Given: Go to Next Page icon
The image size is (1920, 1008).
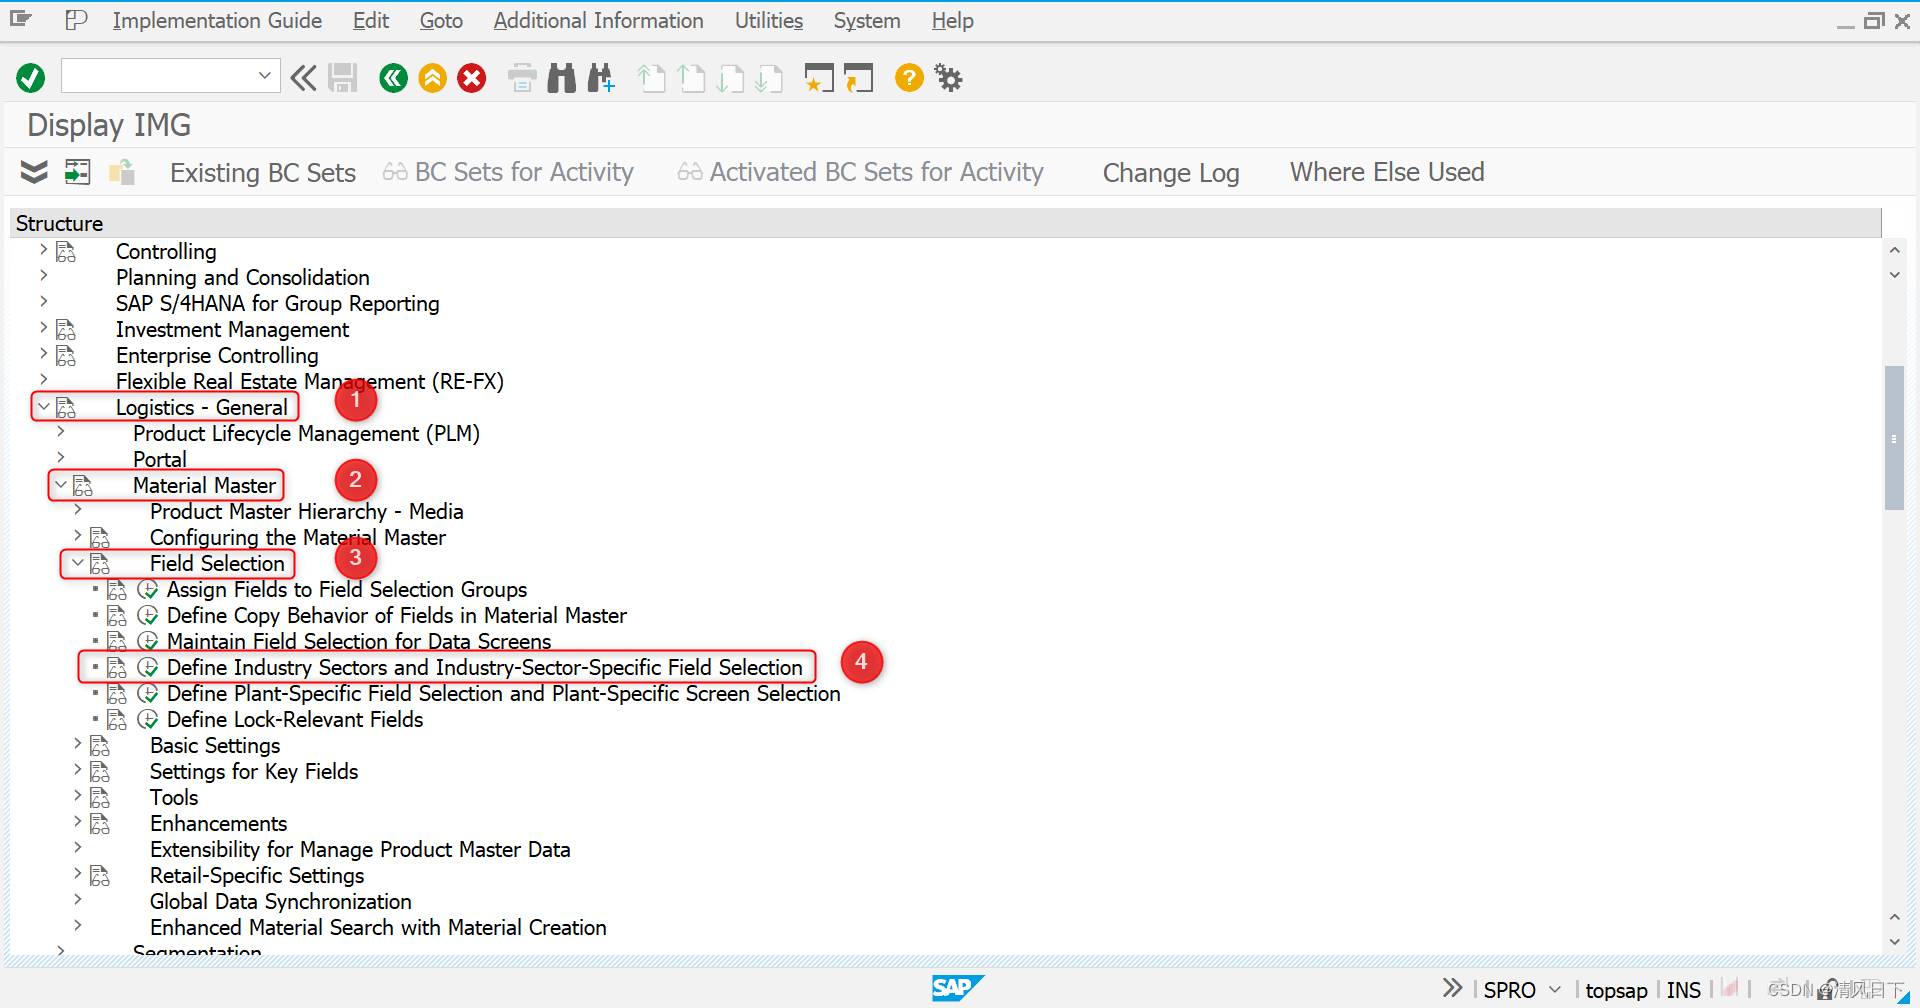Looking at the screenshot, I should pos(730,78).
